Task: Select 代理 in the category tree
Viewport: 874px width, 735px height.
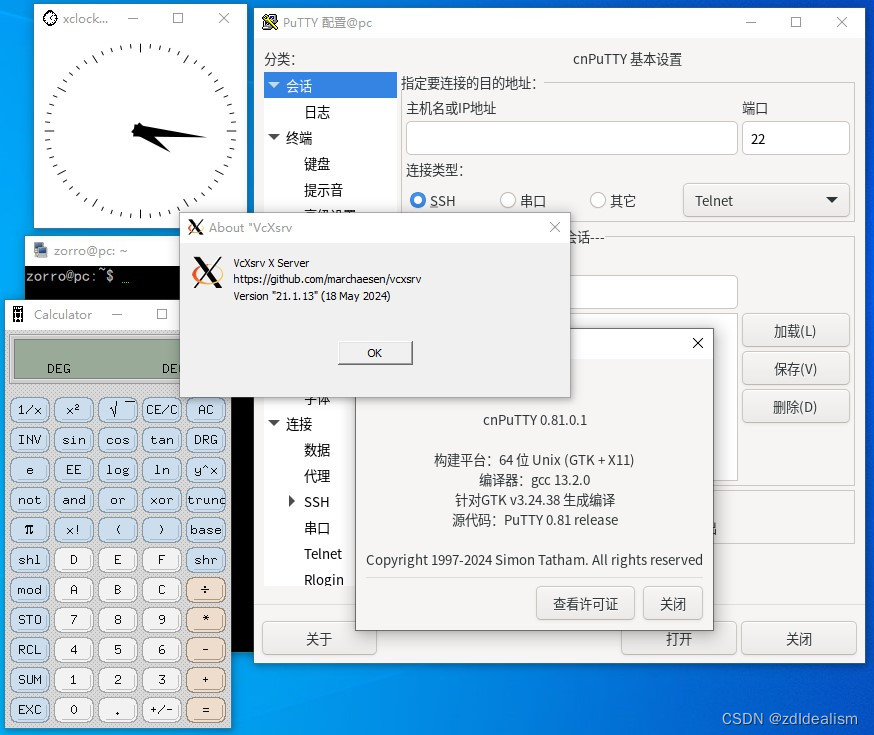Action: (x=317, y=476)
